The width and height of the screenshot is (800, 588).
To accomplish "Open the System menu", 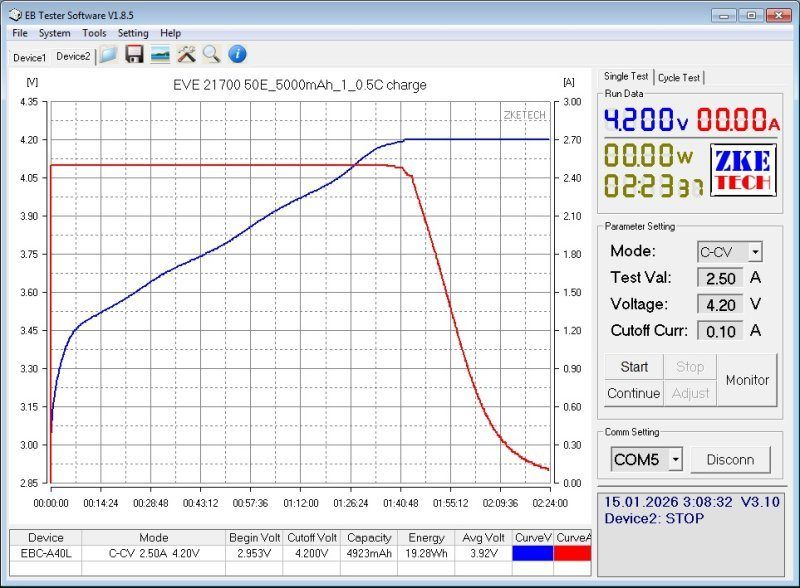I will tap(55, 33).
